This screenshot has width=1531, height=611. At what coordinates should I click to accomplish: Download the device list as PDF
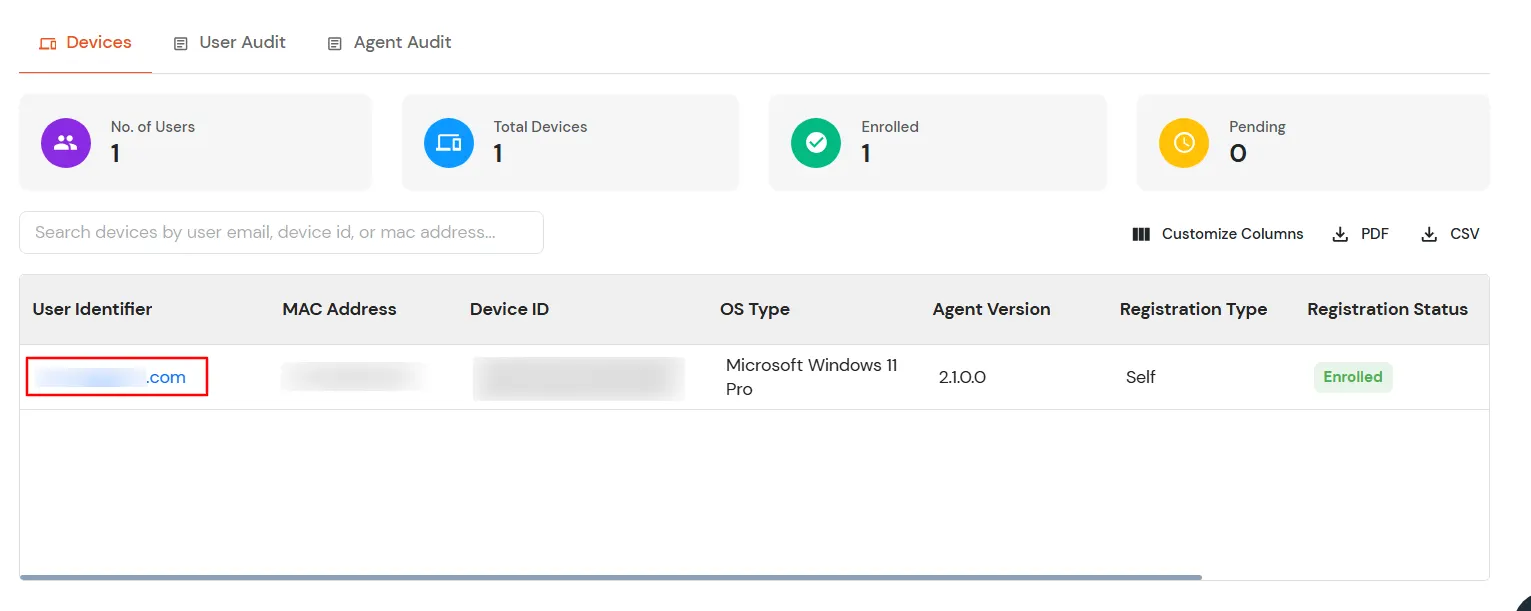[1361, 234]
